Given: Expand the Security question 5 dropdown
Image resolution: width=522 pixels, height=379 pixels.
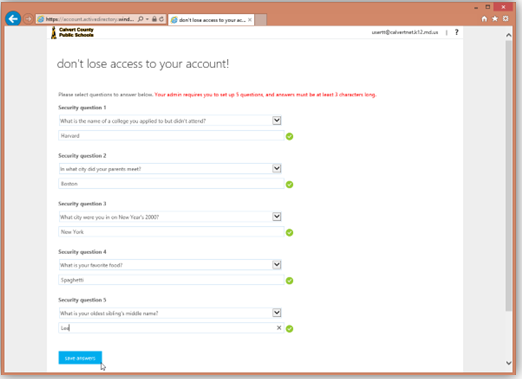Looking at the screenshot, I should 277,313.
